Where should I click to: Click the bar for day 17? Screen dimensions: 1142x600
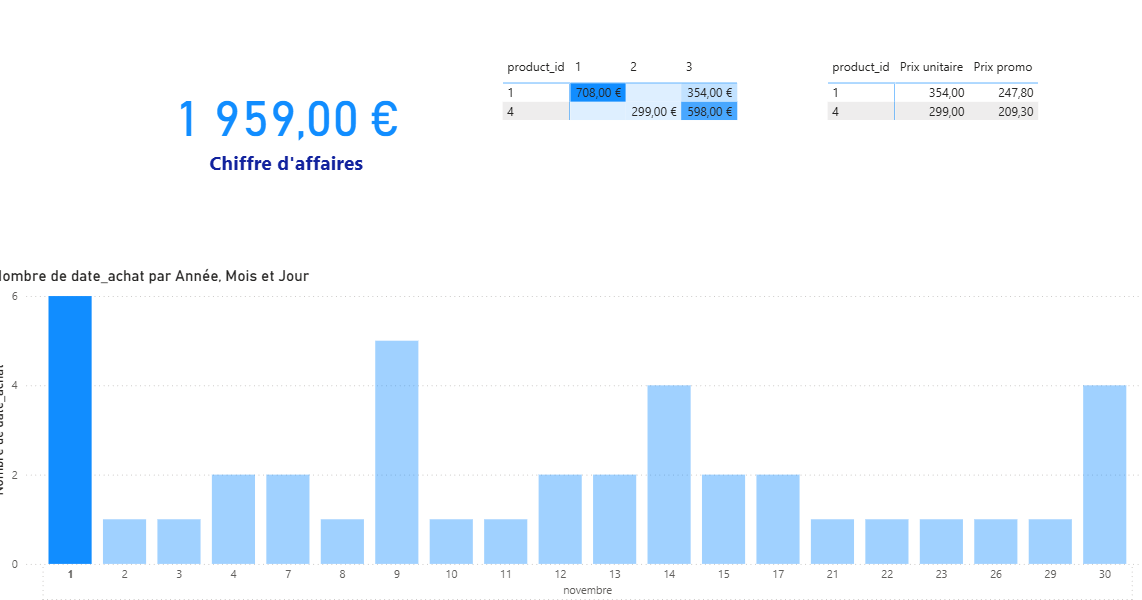[x=778, y=519]
